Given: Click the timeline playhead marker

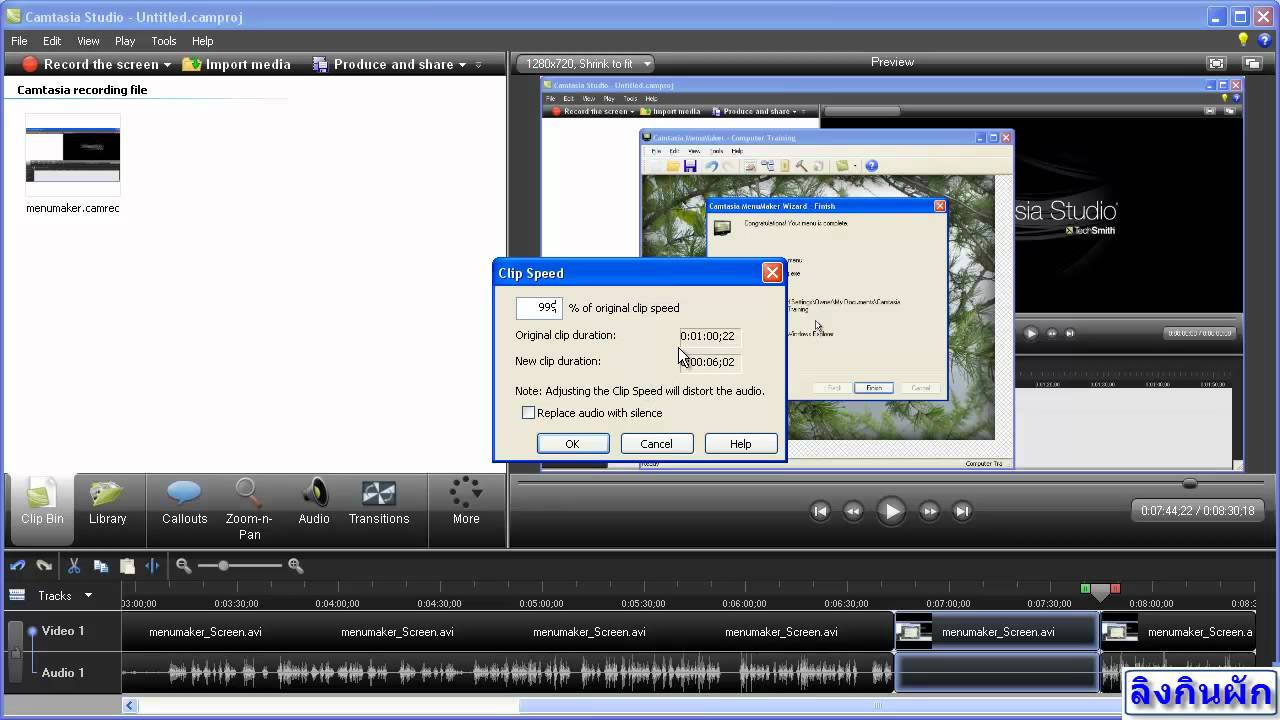Looking at the screenshot, I should 1100,592.
